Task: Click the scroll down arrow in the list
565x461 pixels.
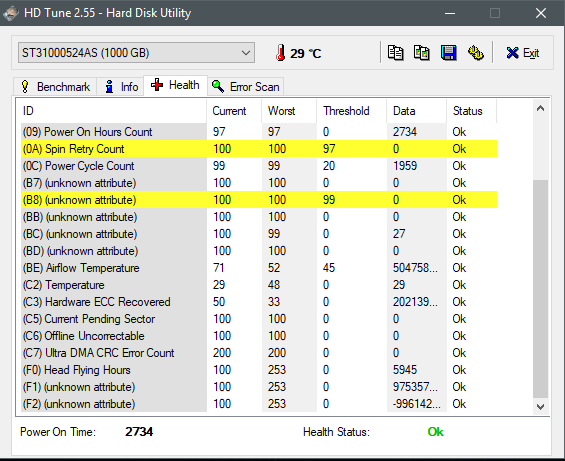Action: pos(540,406)
